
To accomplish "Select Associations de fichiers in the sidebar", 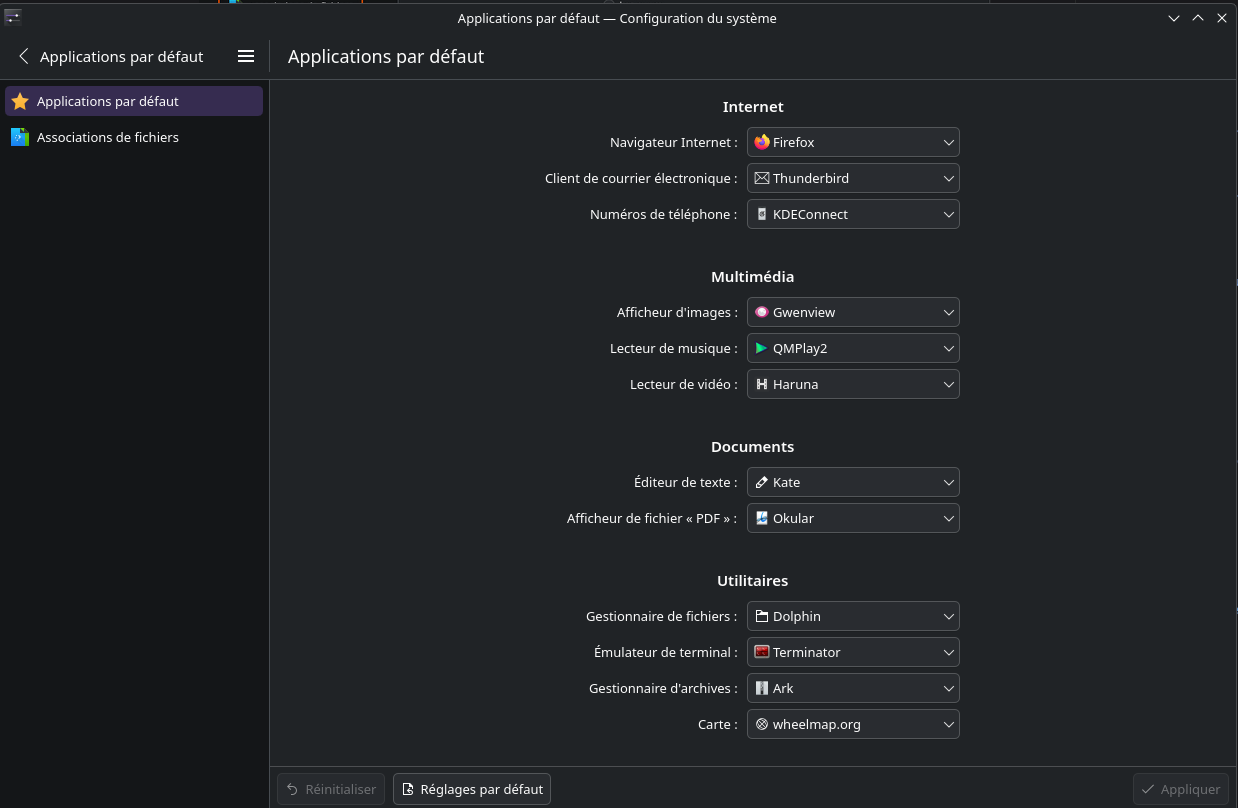I will (x=108, y=137).
